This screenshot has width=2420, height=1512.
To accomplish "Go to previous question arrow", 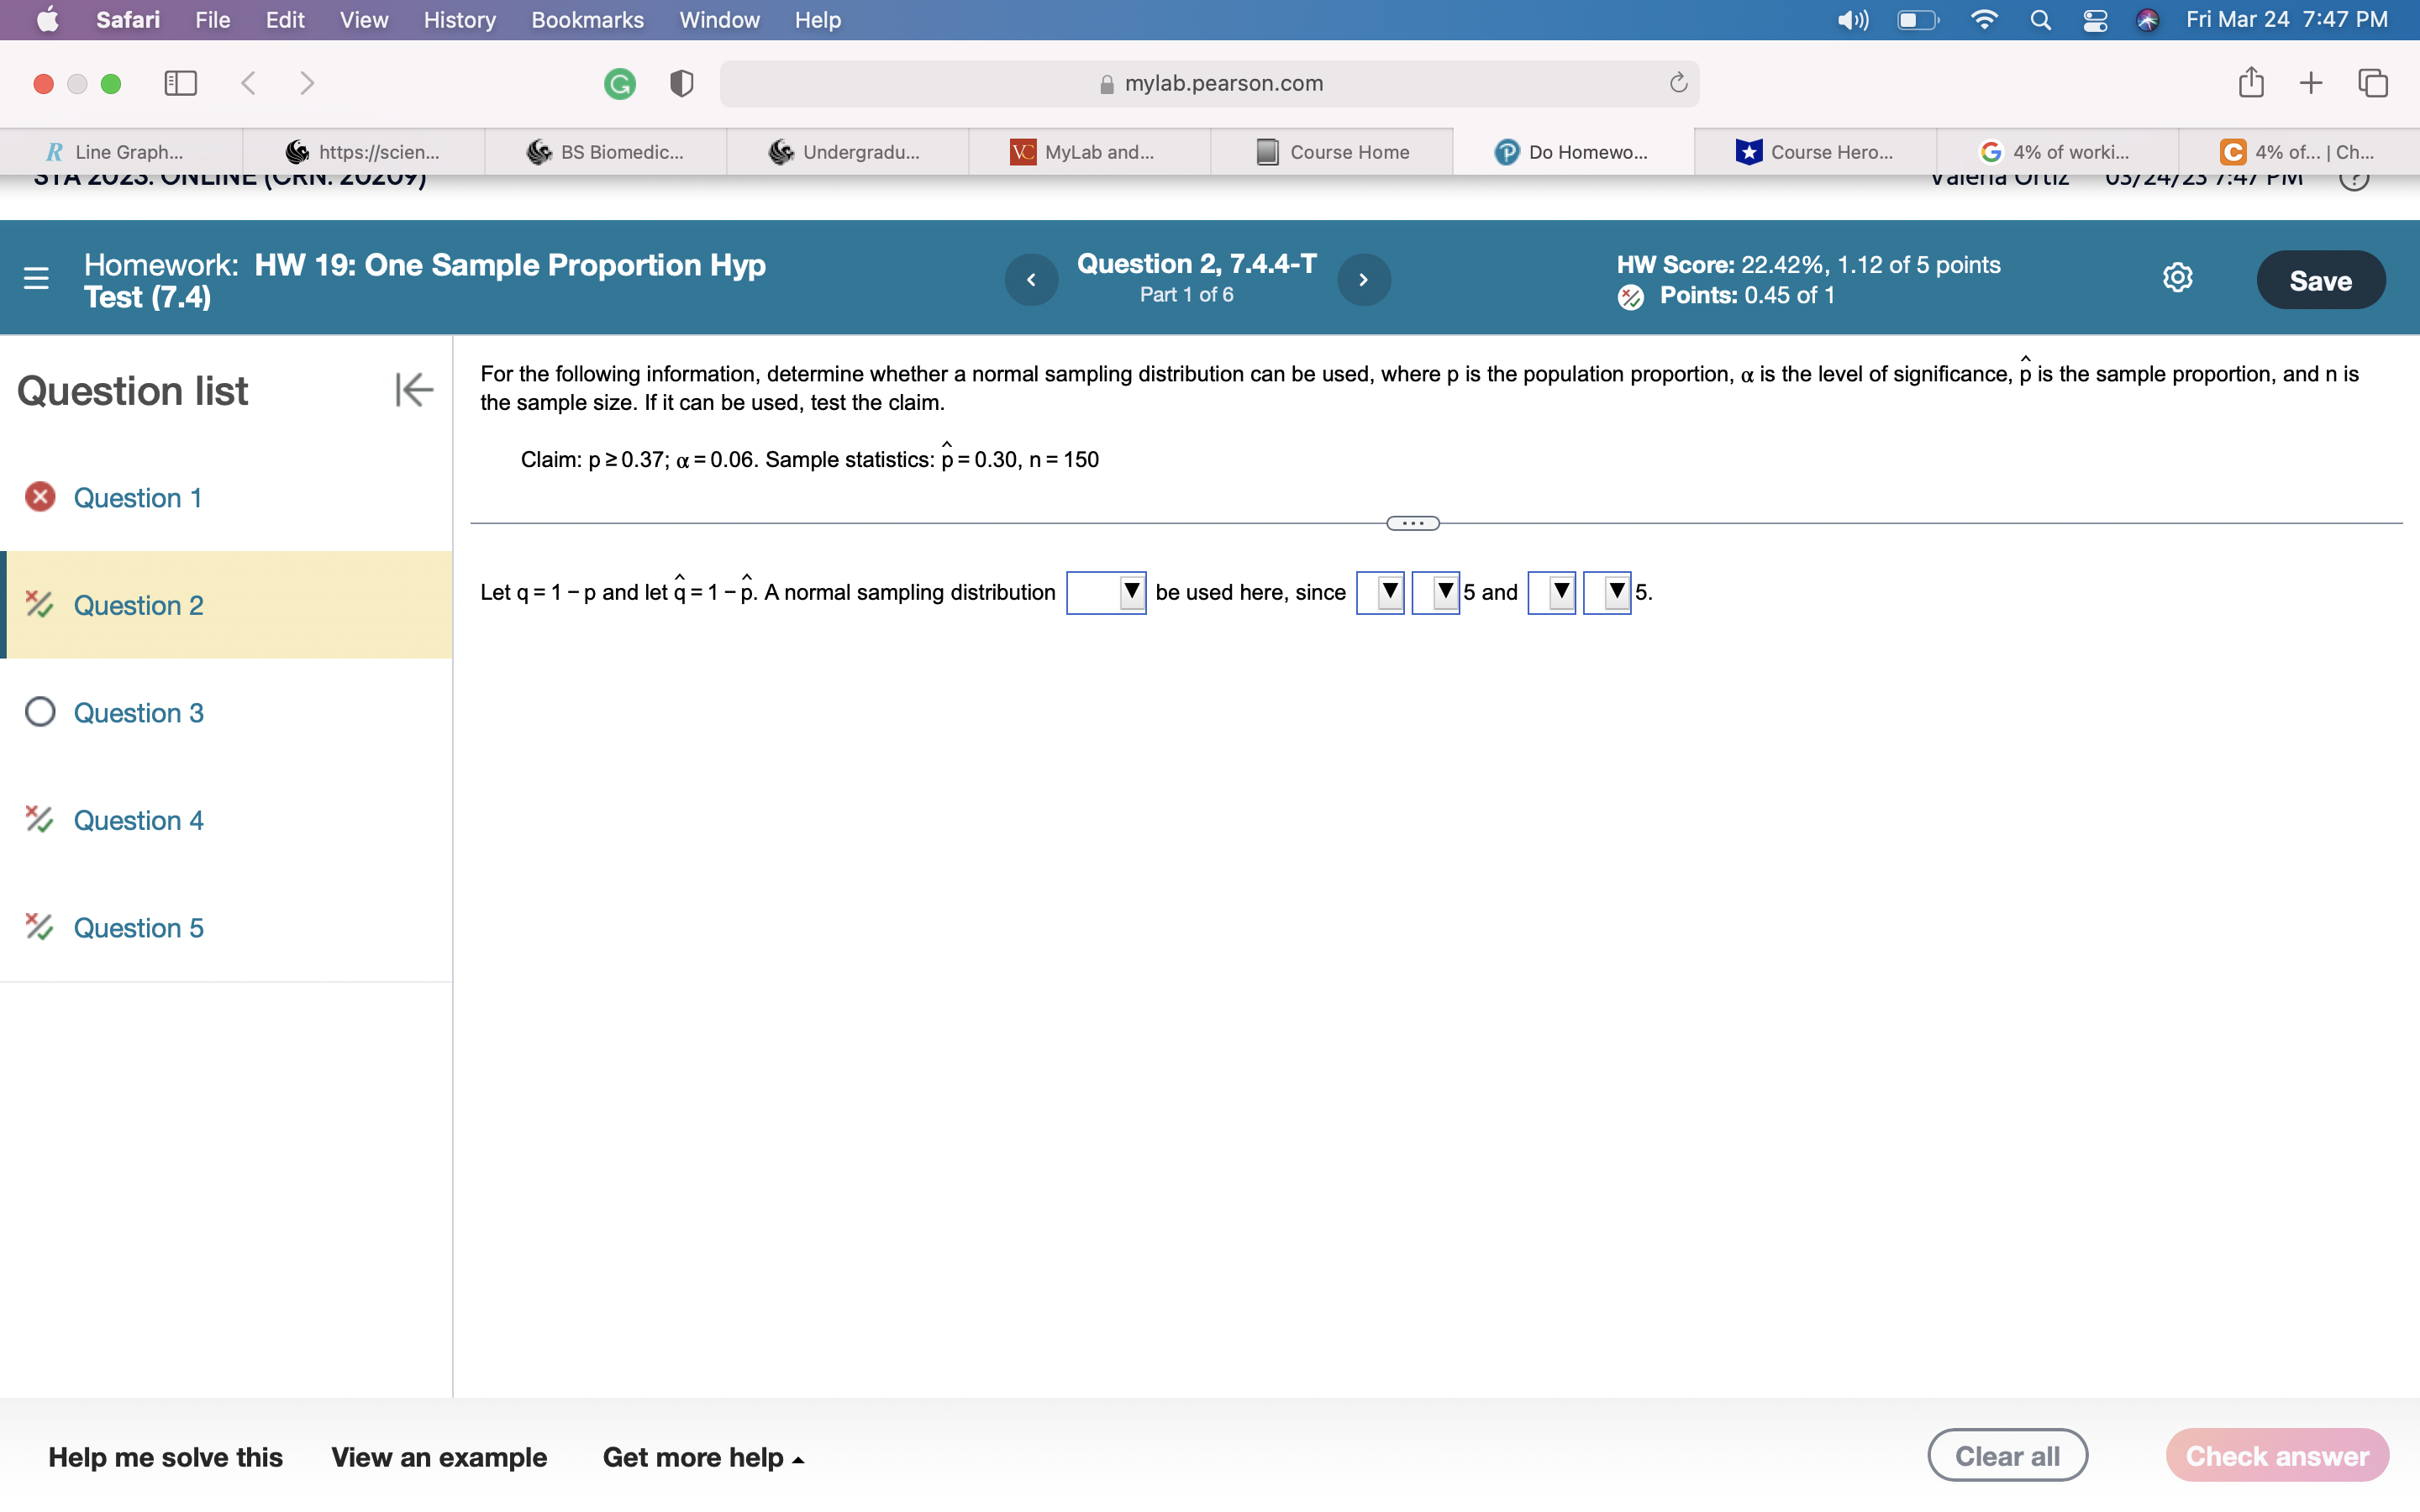I will (1031, 280).
